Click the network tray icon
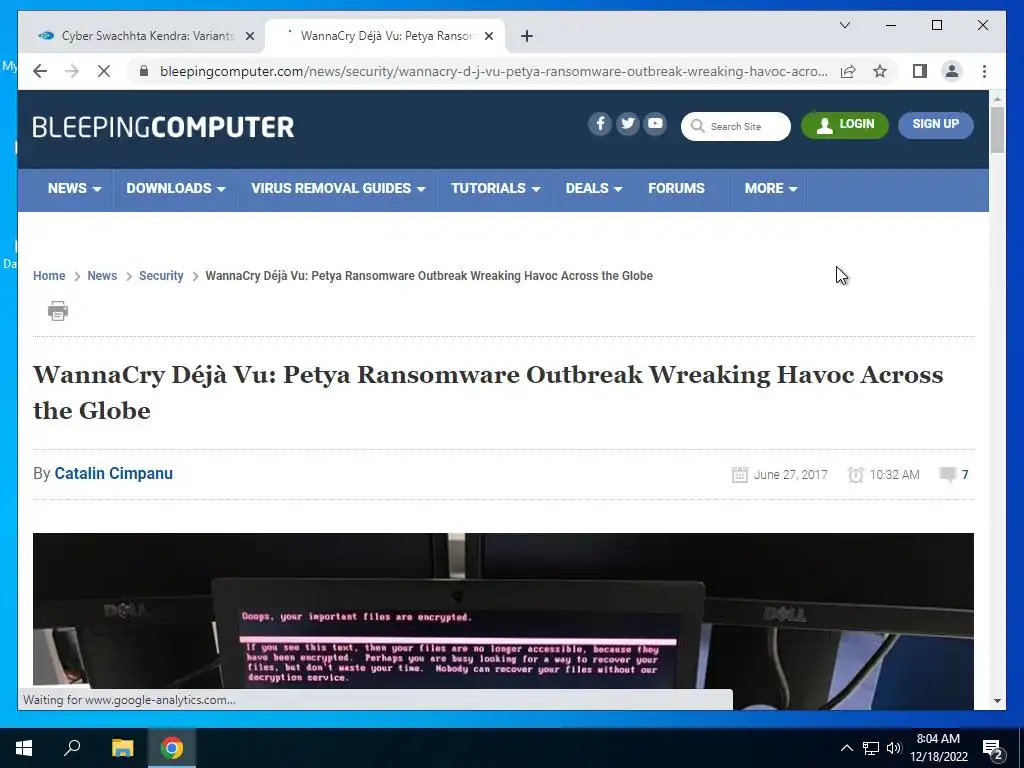Image resolution: width=1024 pixels, height=768 pixels. pos(871,748)
